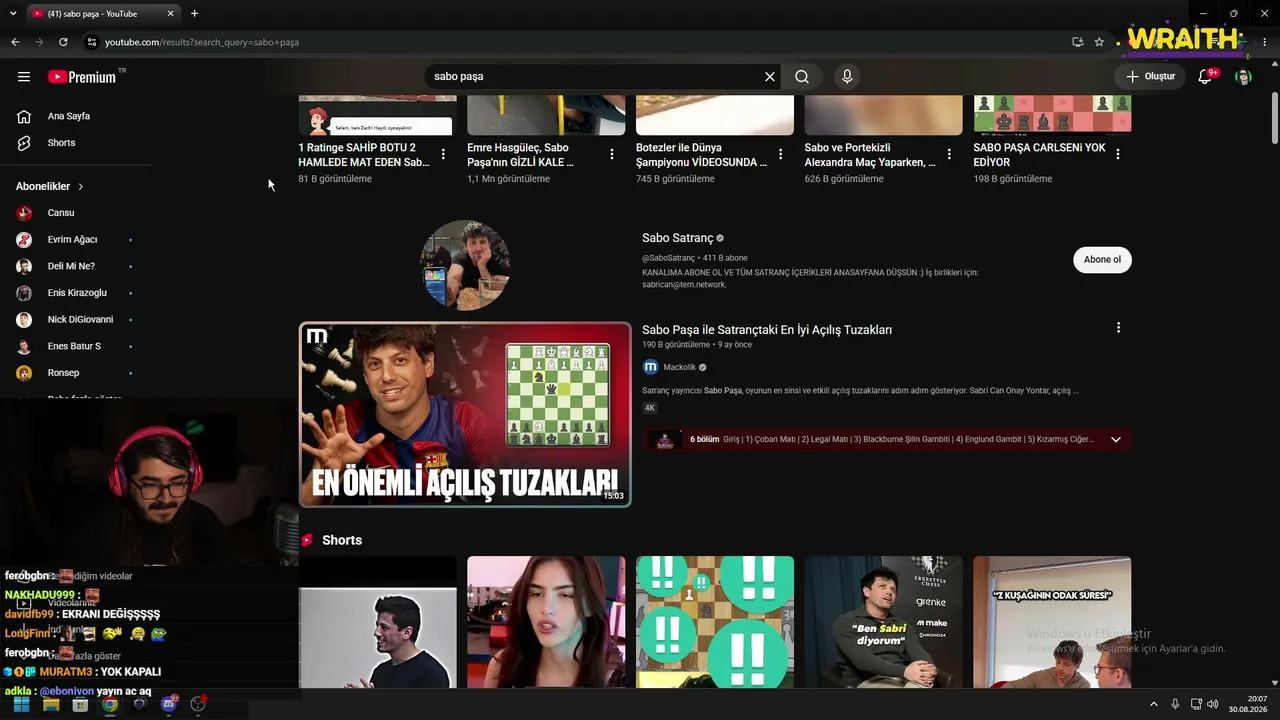The height and width of the screenshot is (720, 1280).
Task: Open the Botezler ile Dünya Şampiyonu title
Action: 702,155
